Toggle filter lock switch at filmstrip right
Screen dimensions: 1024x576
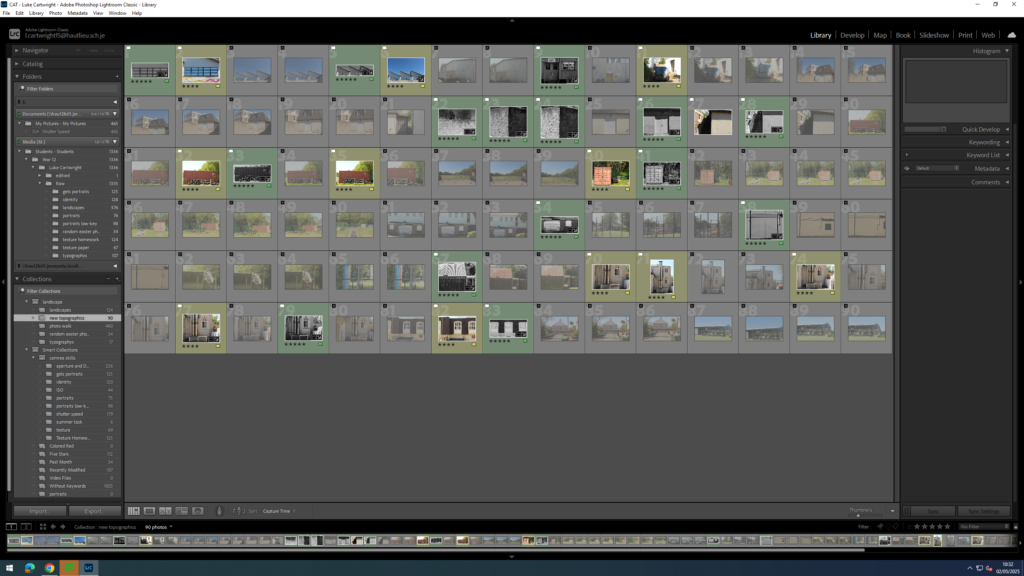(1016, 526)
